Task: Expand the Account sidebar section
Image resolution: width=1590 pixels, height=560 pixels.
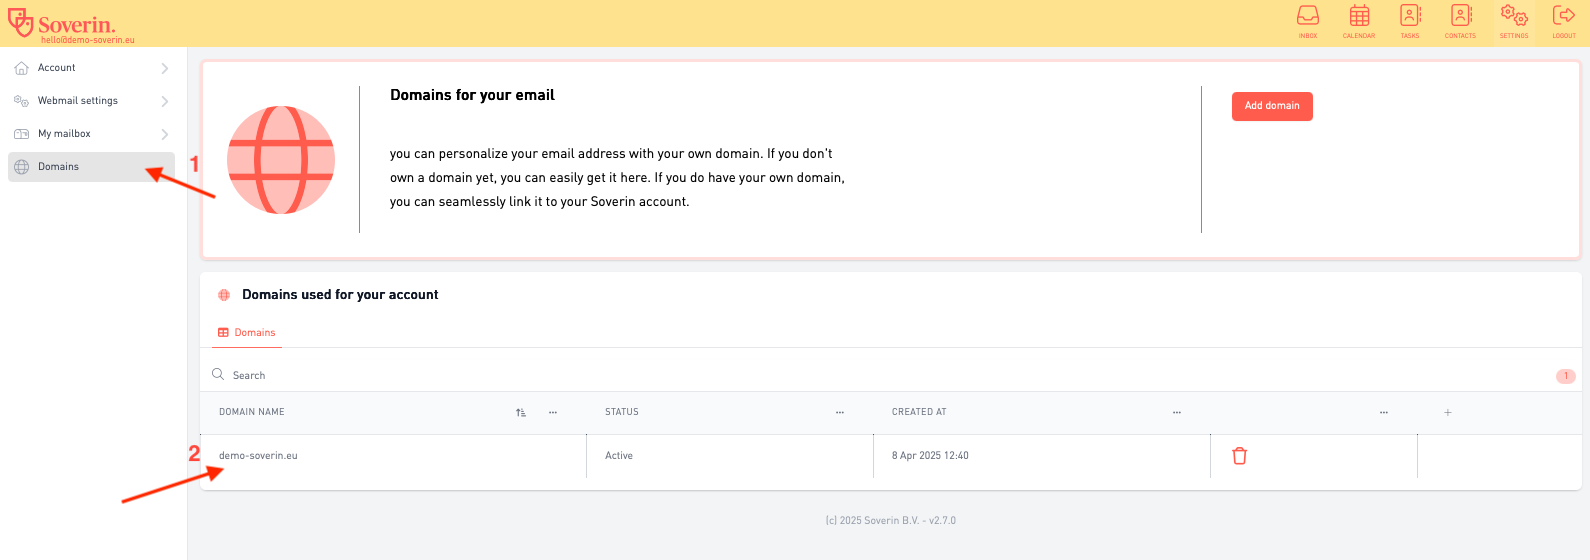Action: pos(90,68)
